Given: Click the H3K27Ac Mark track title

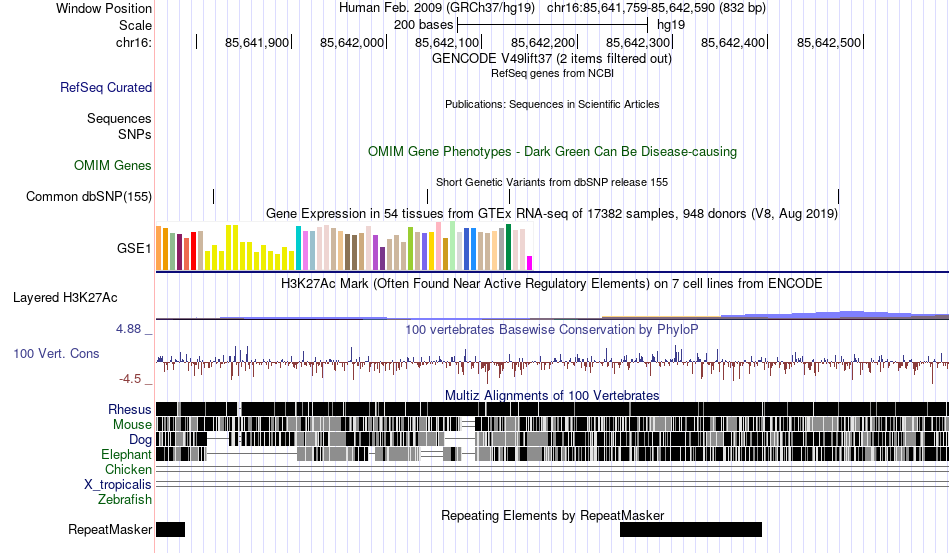Looking at the screenshot, I should pos(552,283).
